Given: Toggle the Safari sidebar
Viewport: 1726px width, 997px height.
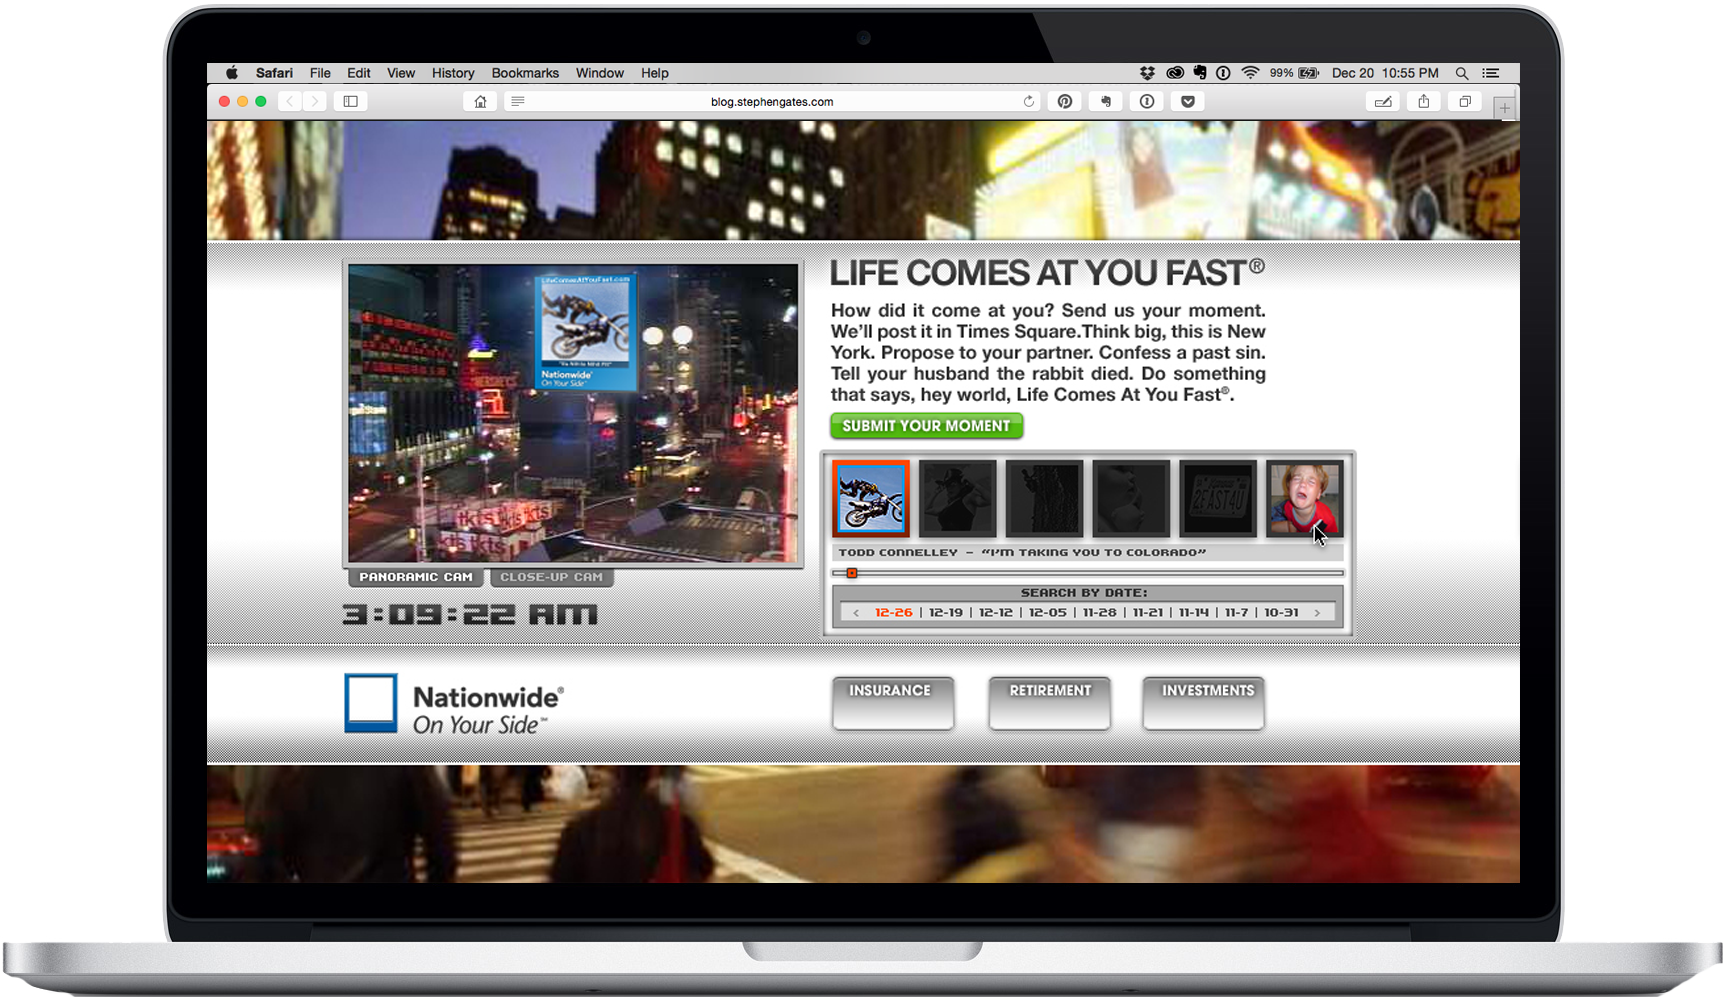Looking at the screenshot, I should click(351, 101).
